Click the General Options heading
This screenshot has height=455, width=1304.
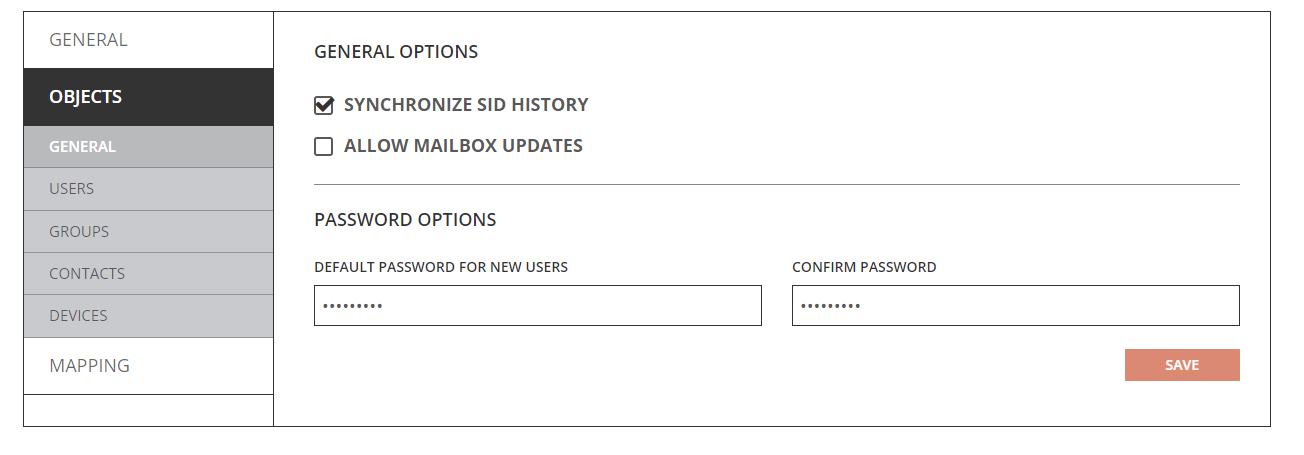pyautogui.click(x=396, y=52)
